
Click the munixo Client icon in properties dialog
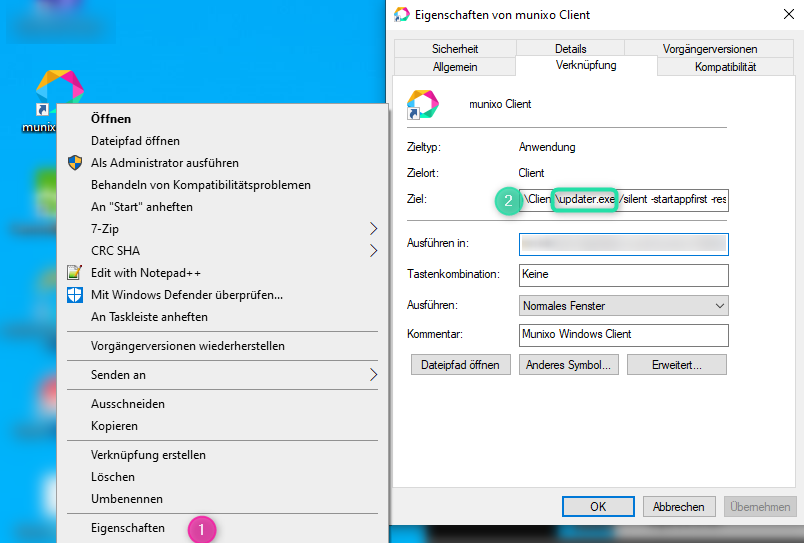click(x=423, y=105)
